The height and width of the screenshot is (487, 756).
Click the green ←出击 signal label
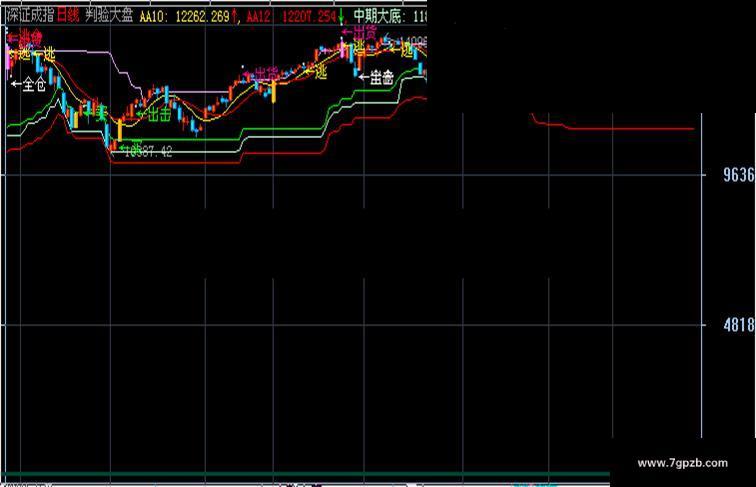[153, 114]
